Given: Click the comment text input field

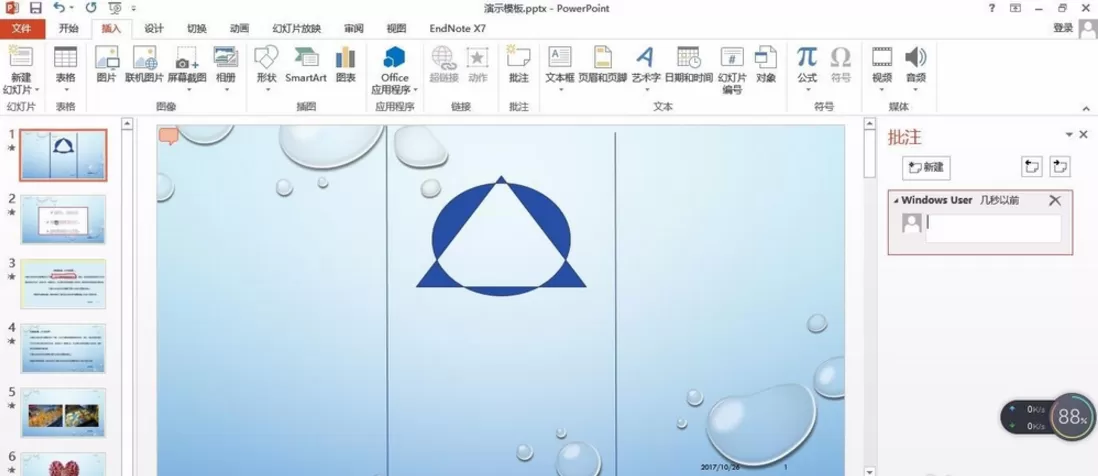Looking at the screenshot, I should point(993,228).
